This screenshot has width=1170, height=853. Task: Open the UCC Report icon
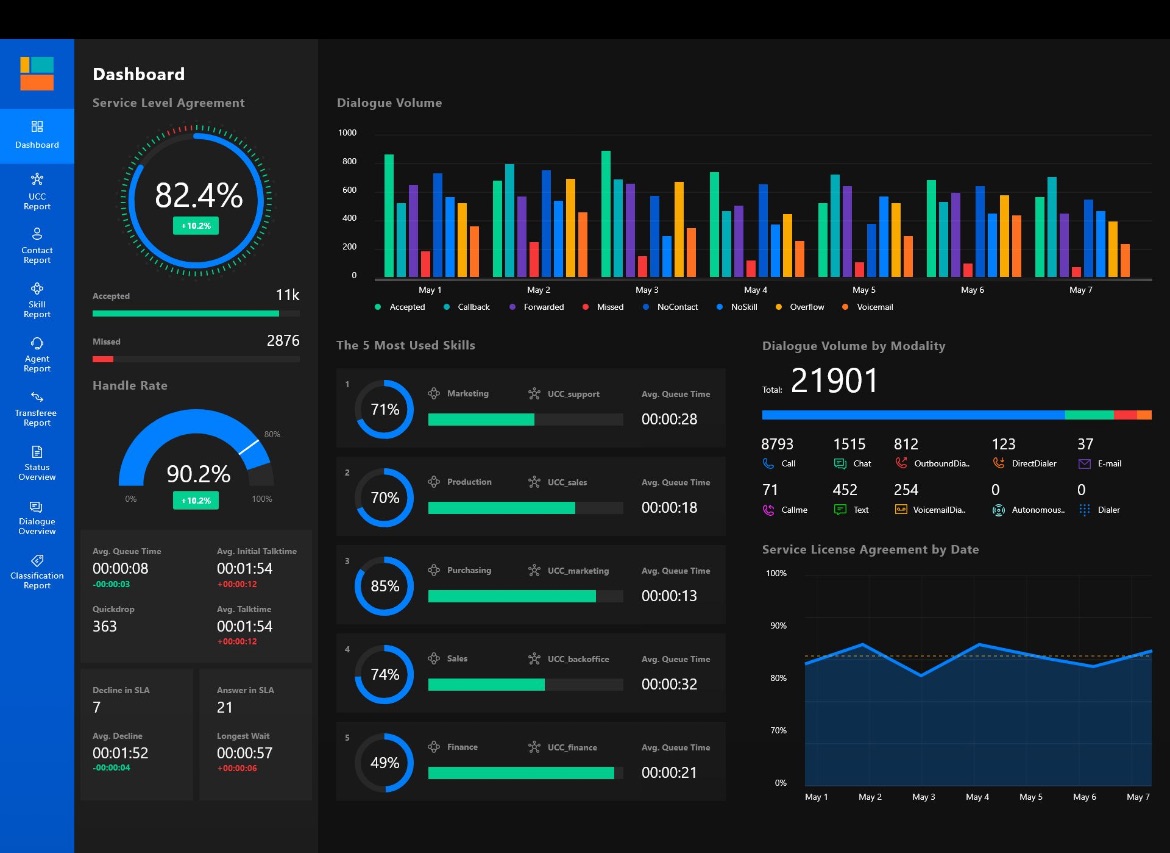37,179
